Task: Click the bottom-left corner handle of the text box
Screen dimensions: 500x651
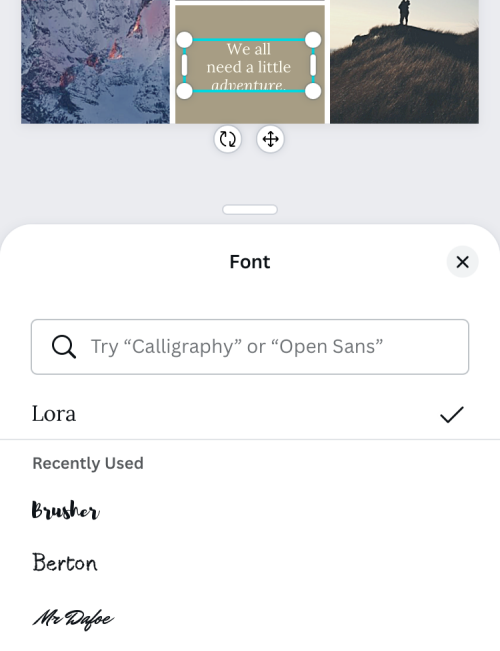Action: point(185,91)
